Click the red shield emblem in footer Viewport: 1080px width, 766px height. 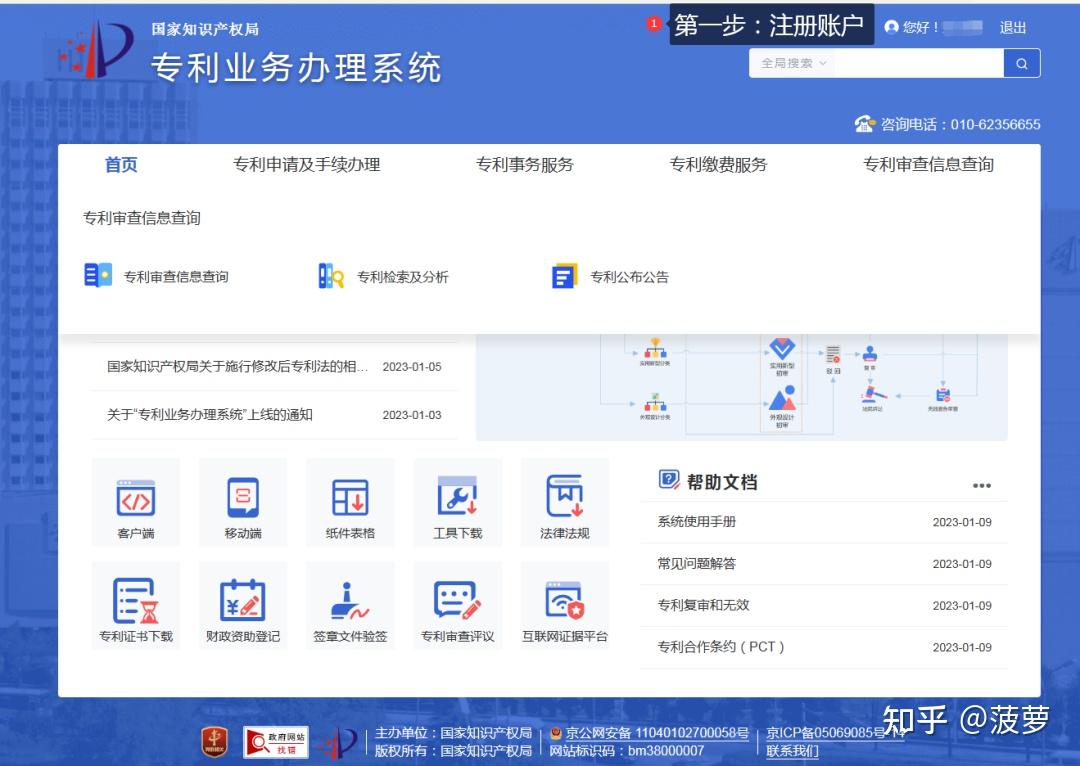pyautogui.click(x=214, y=742)
